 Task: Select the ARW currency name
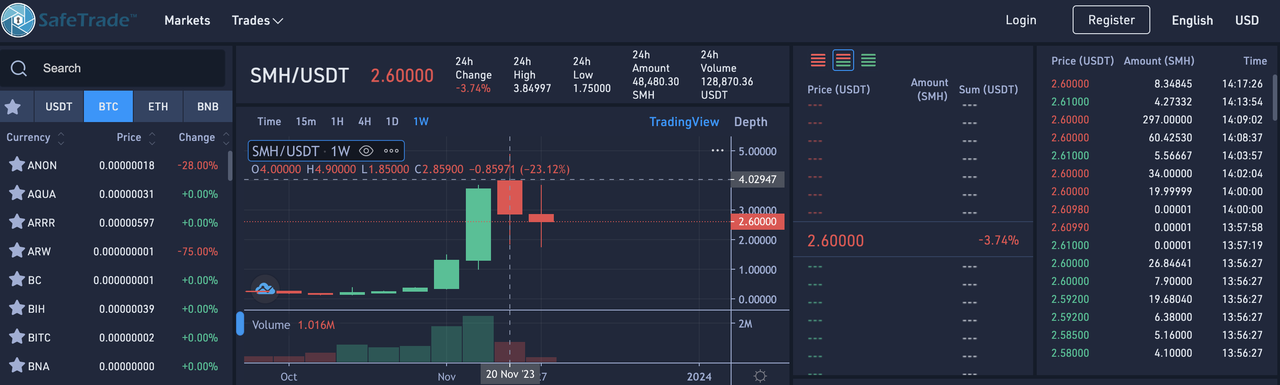coord(40,252)
